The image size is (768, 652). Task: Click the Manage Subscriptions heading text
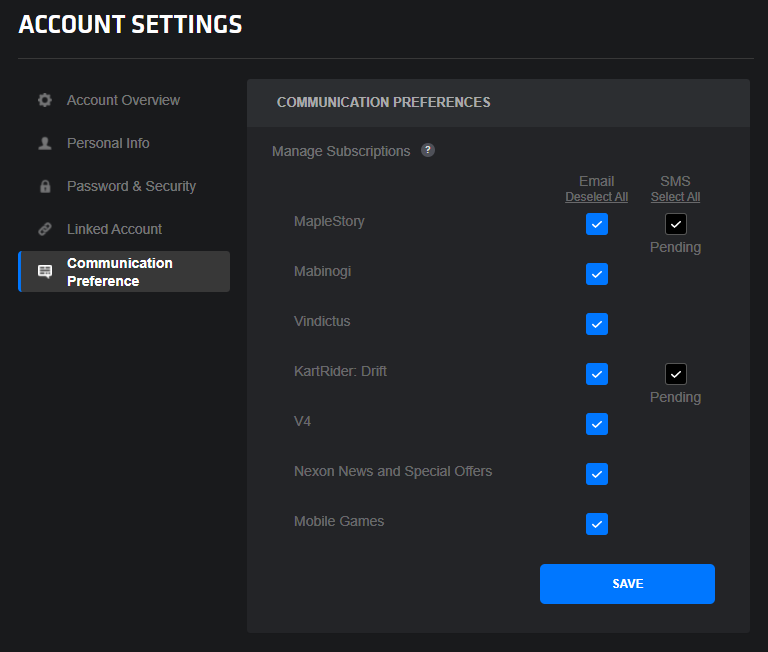click(341, 151)
